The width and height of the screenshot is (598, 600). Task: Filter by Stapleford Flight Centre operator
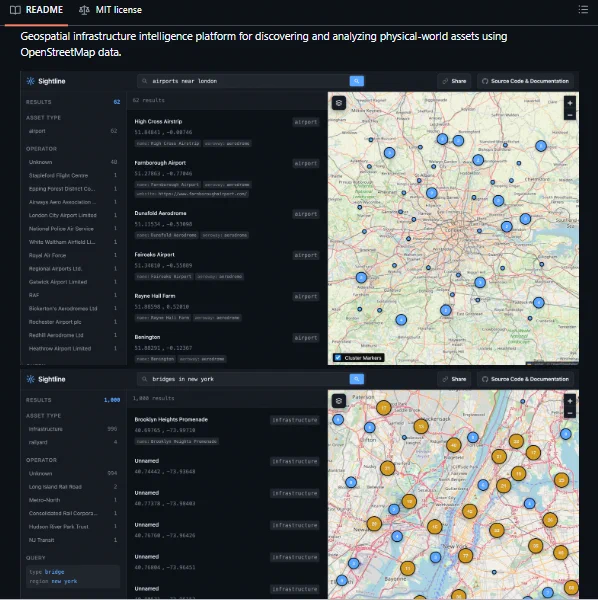73,175
